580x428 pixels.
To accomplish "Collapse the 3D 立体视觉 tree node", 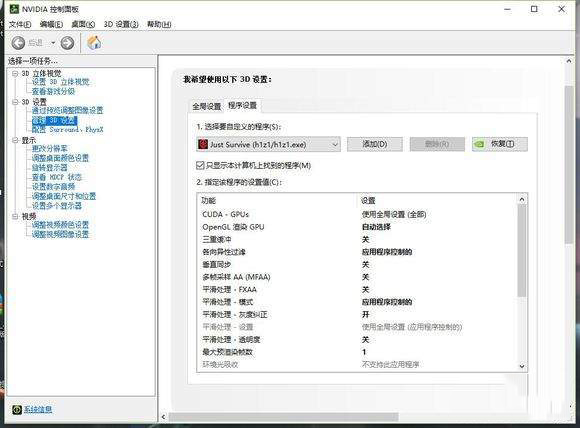I will coord(15,74).
